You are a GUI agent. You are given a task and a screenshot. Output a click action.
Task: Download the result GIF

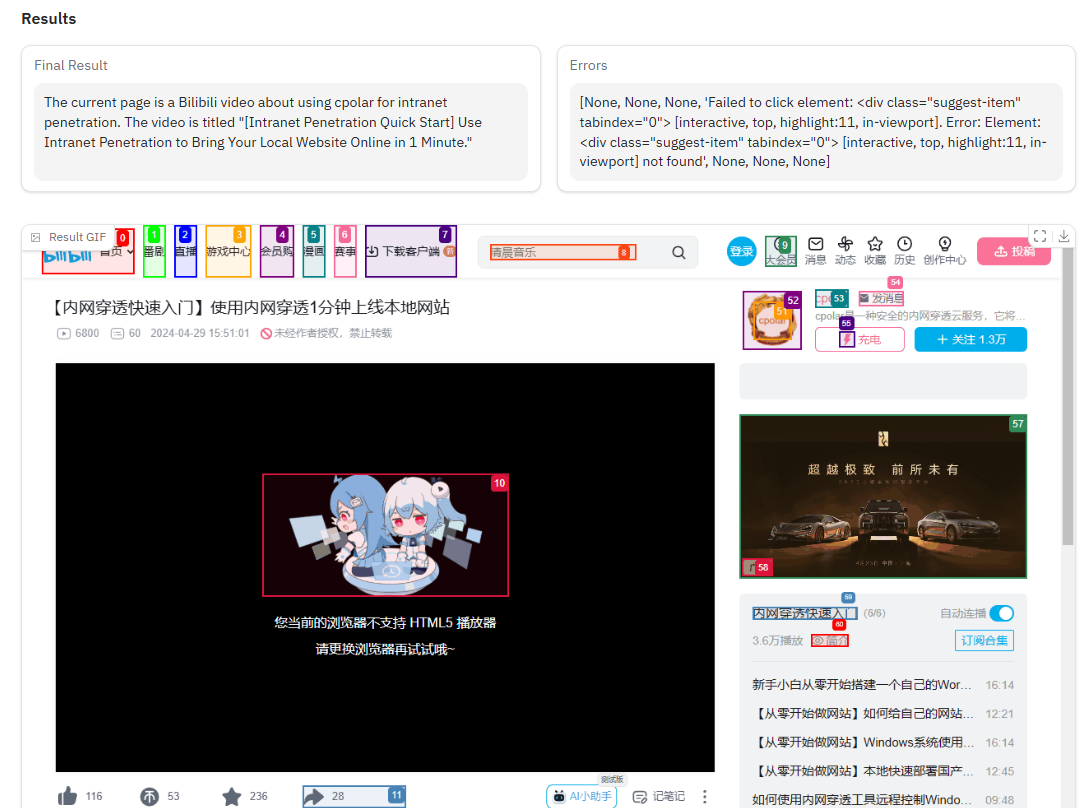coord(1064,236)
